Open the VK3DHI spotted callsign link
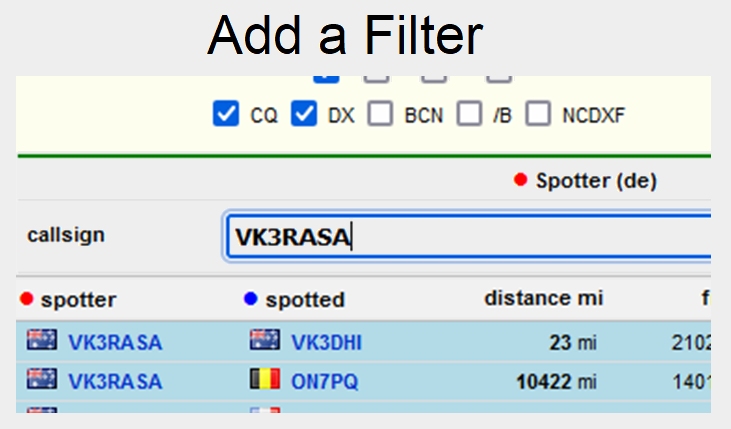 [326, 343]
